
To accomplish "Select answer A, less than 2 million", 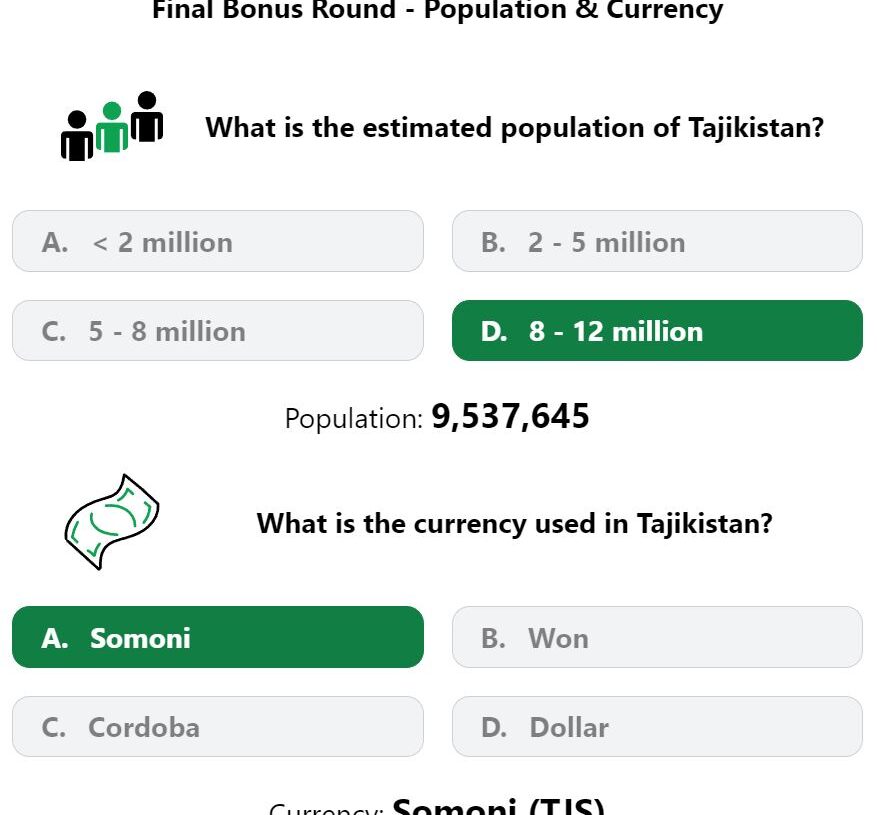I will coord(218,241).
